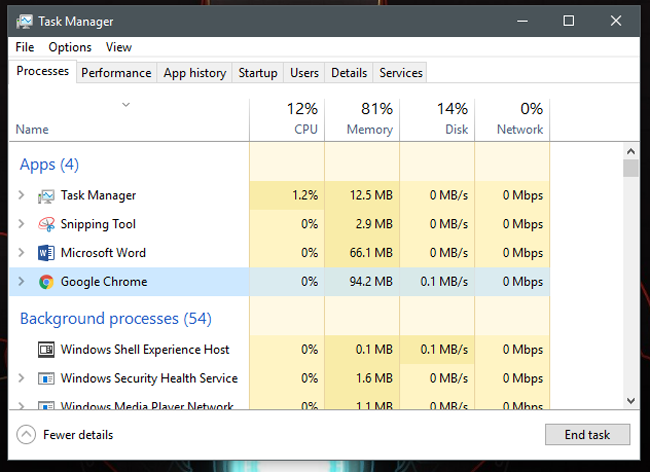This screenshot has width=650, height=472.
Task: Expand the Task Manager process row
Action: pyautogui.click(x=21, y=196)
